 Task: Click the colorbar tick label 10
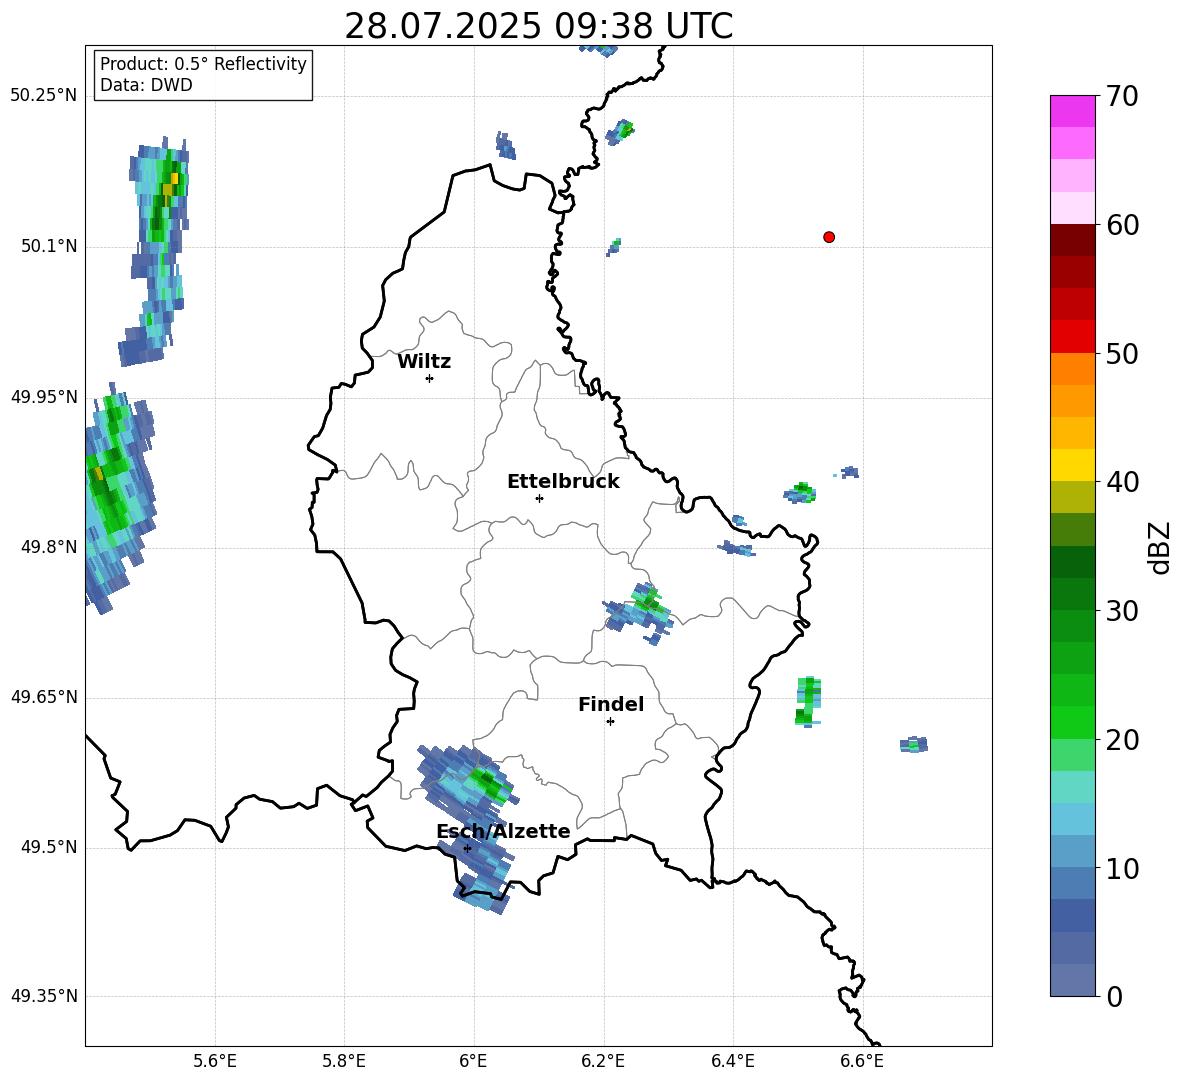(1123, 869)
